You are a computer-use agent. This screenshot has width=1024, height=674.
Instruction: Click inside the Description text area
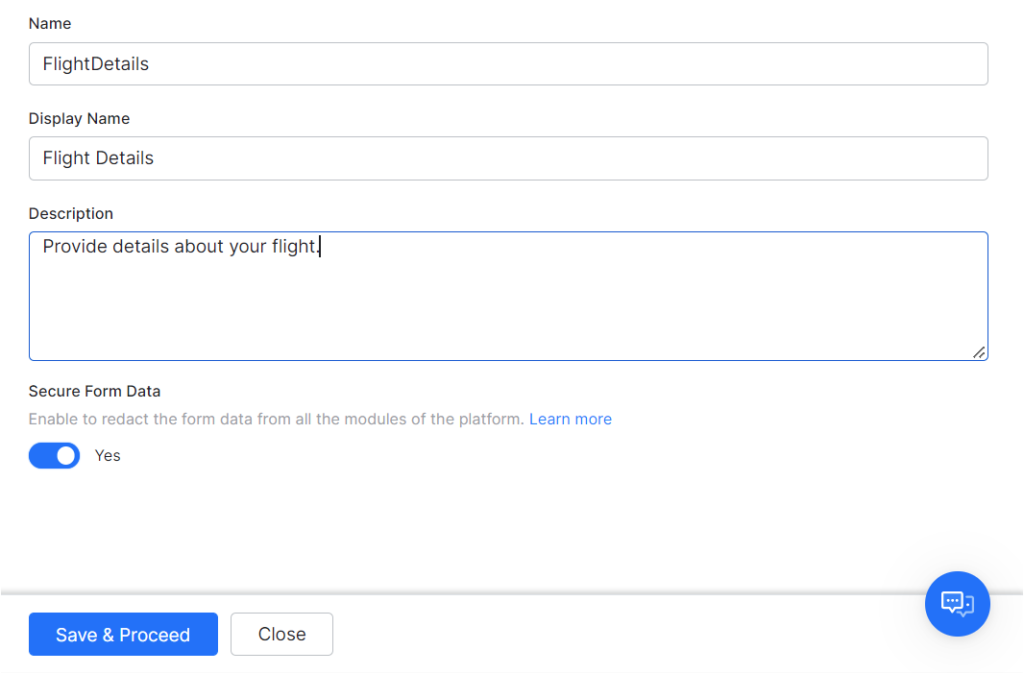(x=508, y=296)
